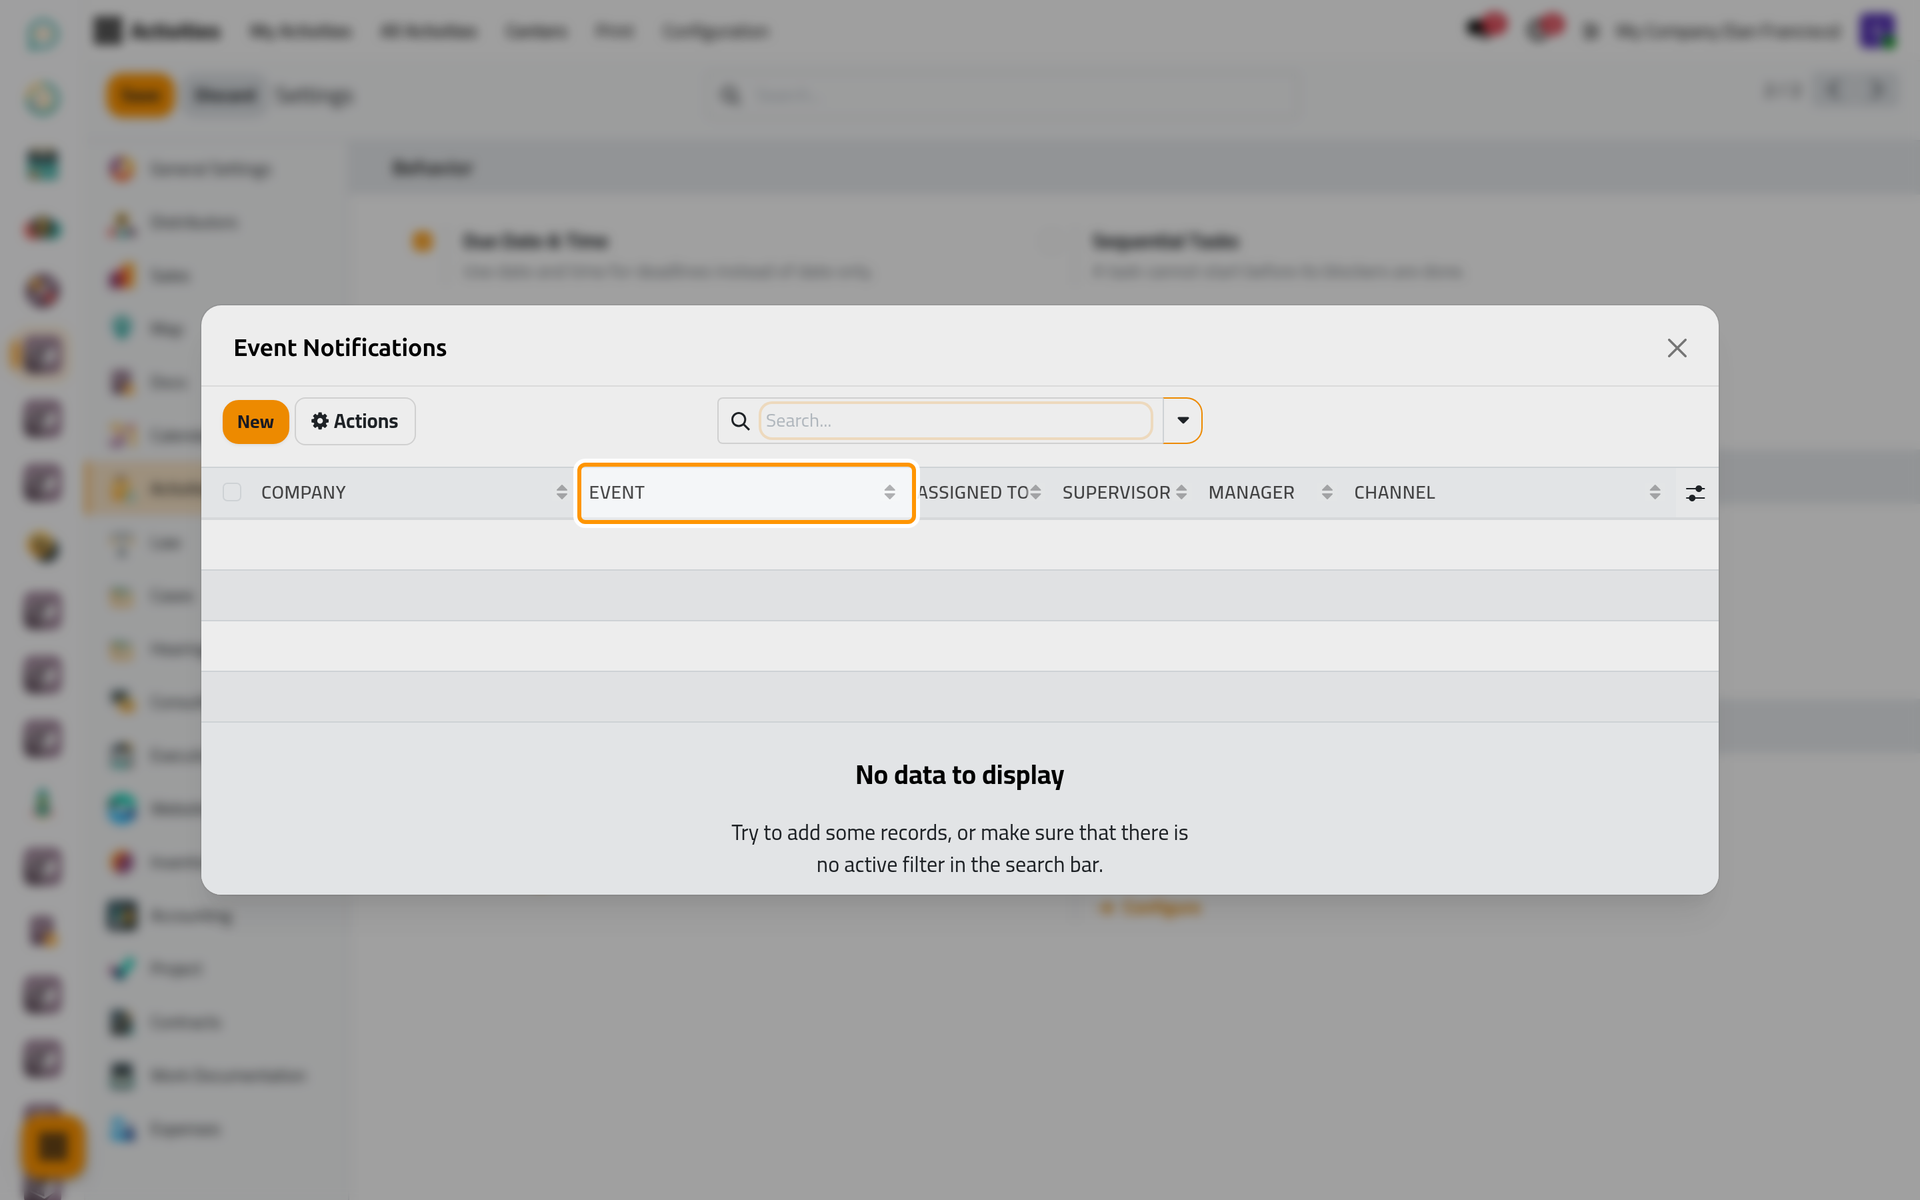Click the Manager column sort arrows

click(1327, 492)
